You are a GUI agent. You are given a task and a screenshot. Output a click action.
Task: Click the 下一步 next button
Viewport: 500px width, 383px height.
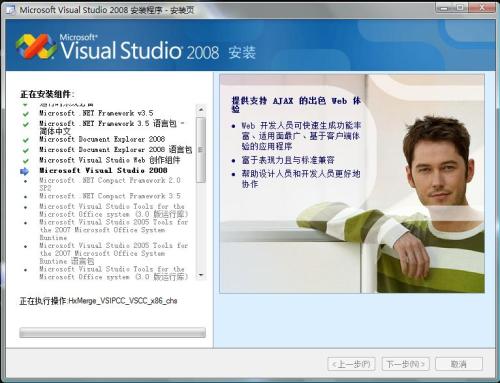pyautogui.click(x=405, y=364)
